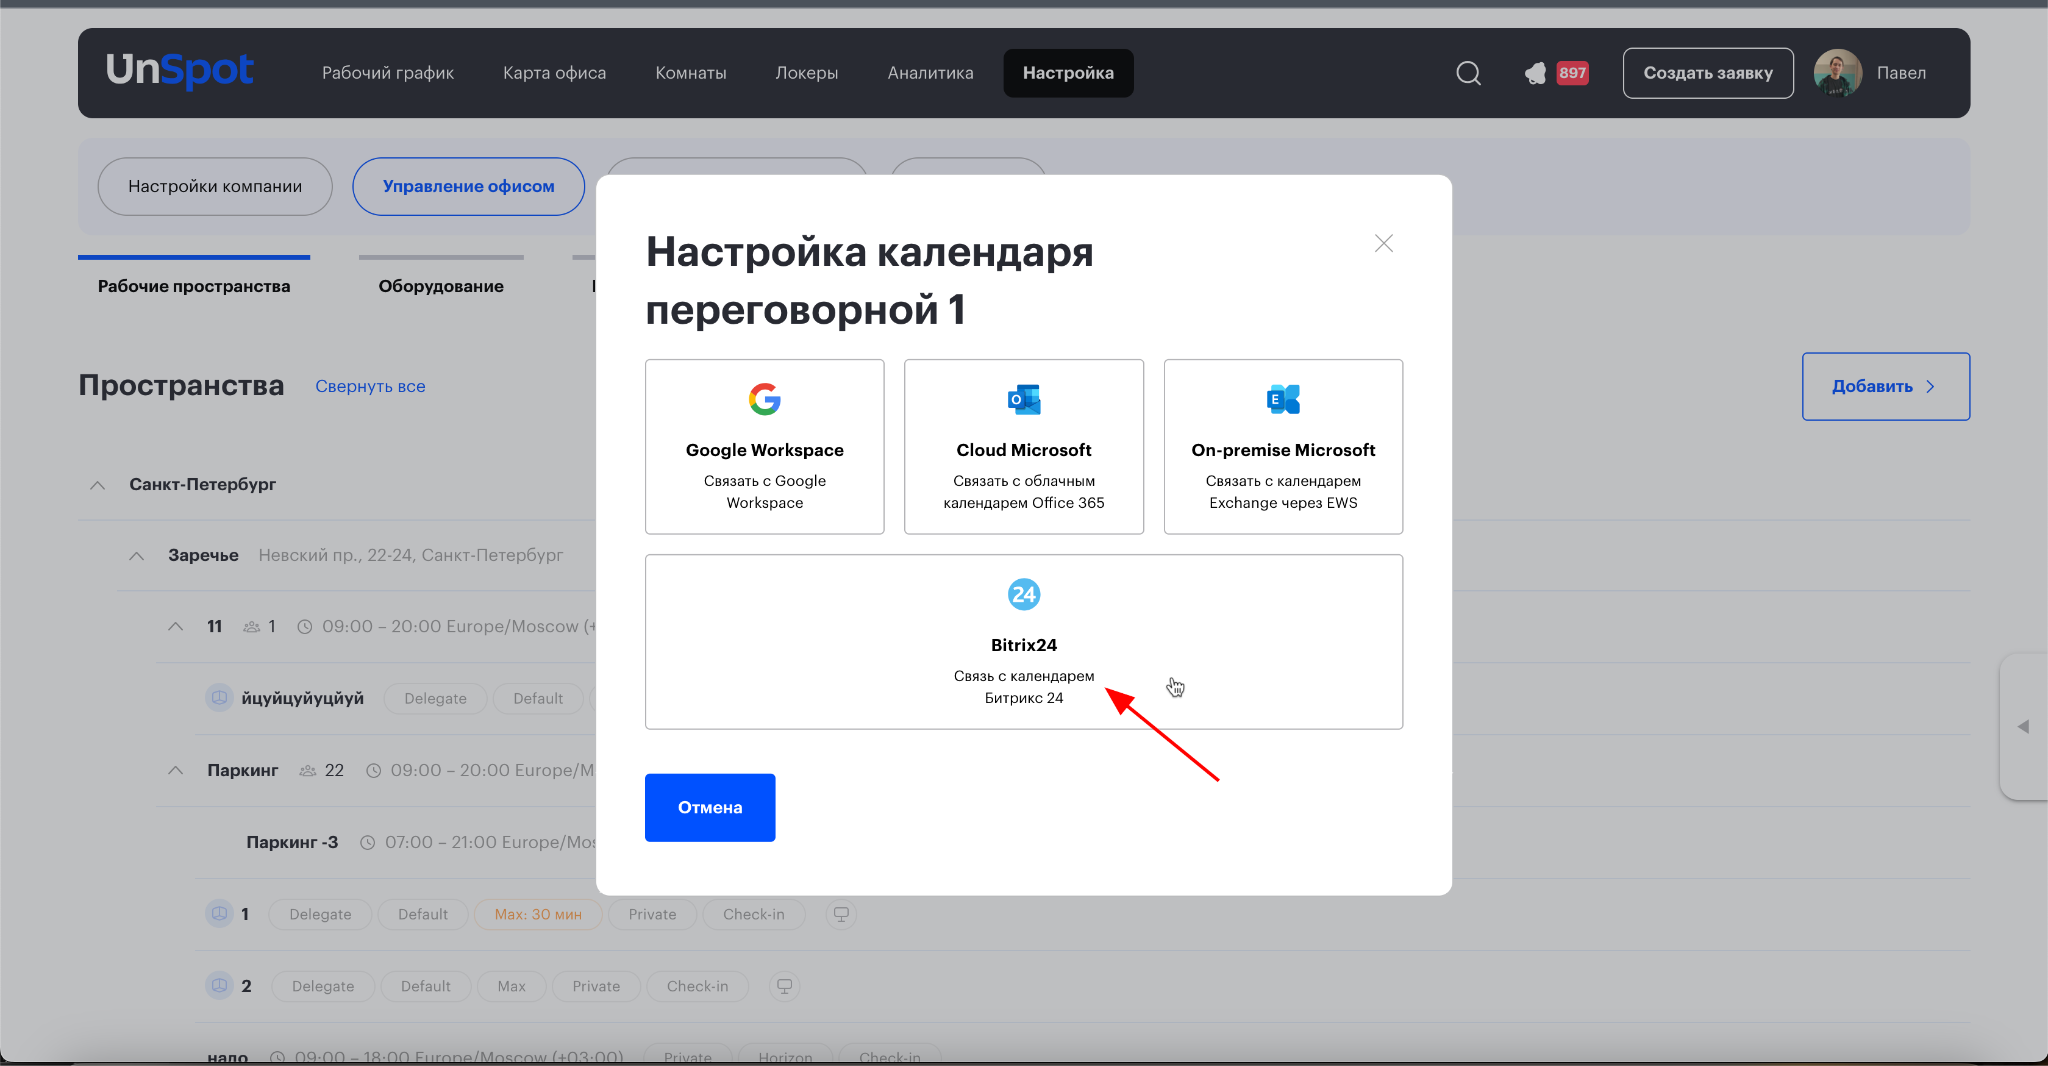The image size is (2048, 1066).
Task: Click the clock icon in Паркинг -3 row
Action: point(367,843)
